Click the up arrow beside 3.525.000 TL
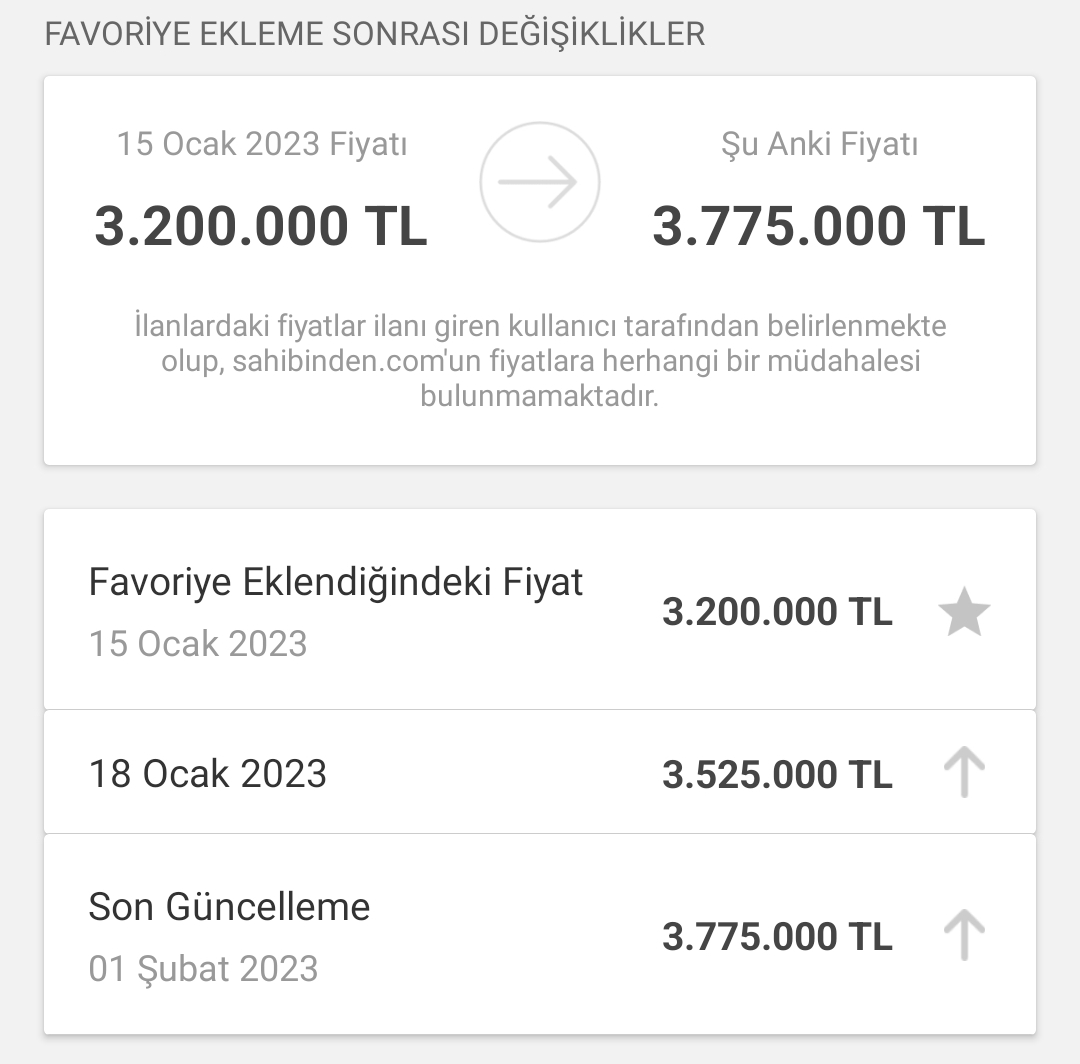The image size is (1080, 1064). 964,772
